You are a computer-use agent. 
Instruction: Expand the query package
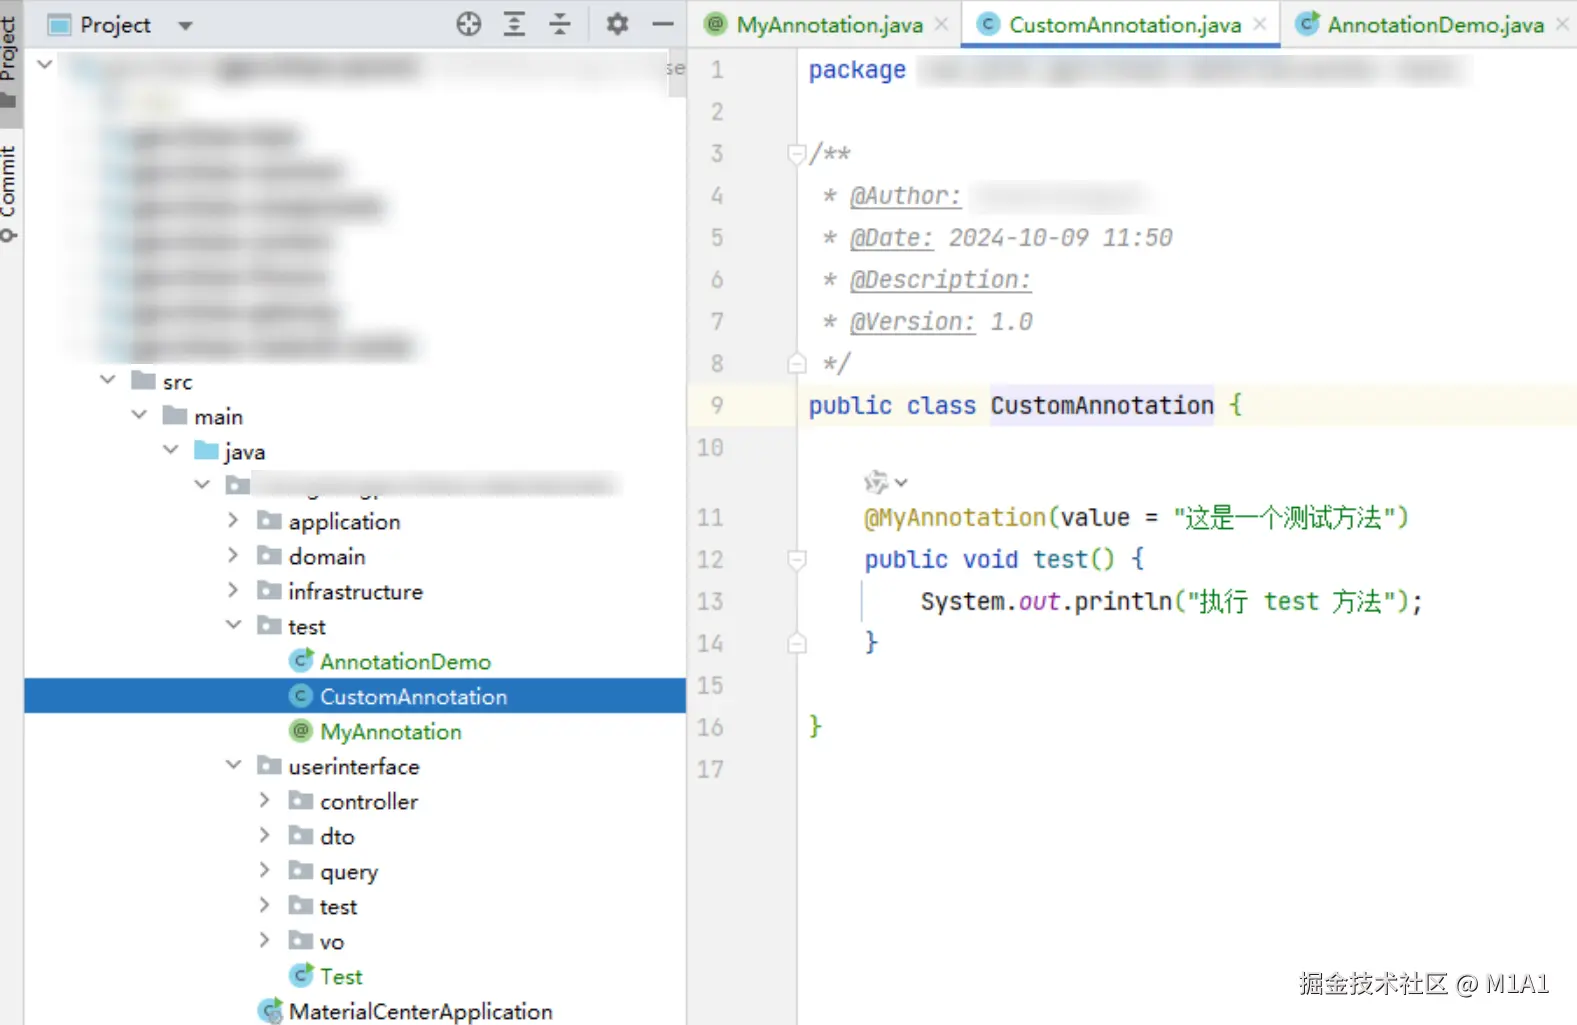[265, 870]
